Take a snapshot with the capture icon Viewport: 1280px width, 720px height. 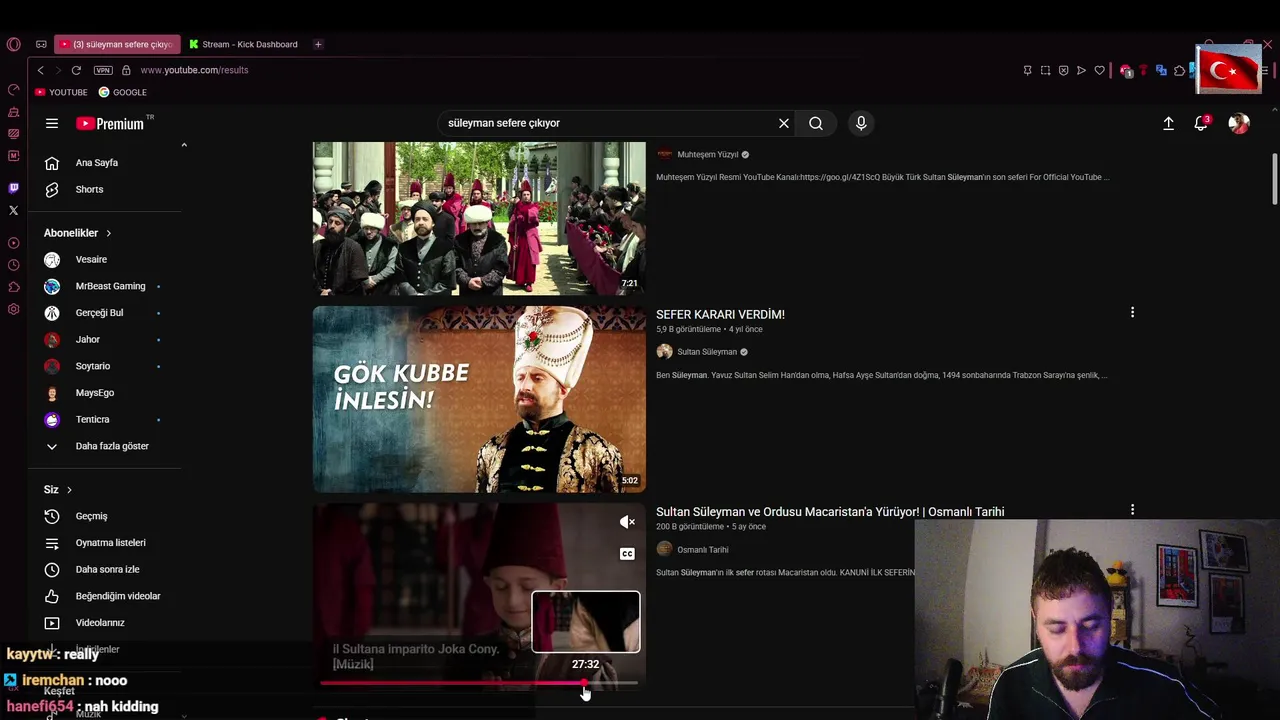click(1045, 70)
